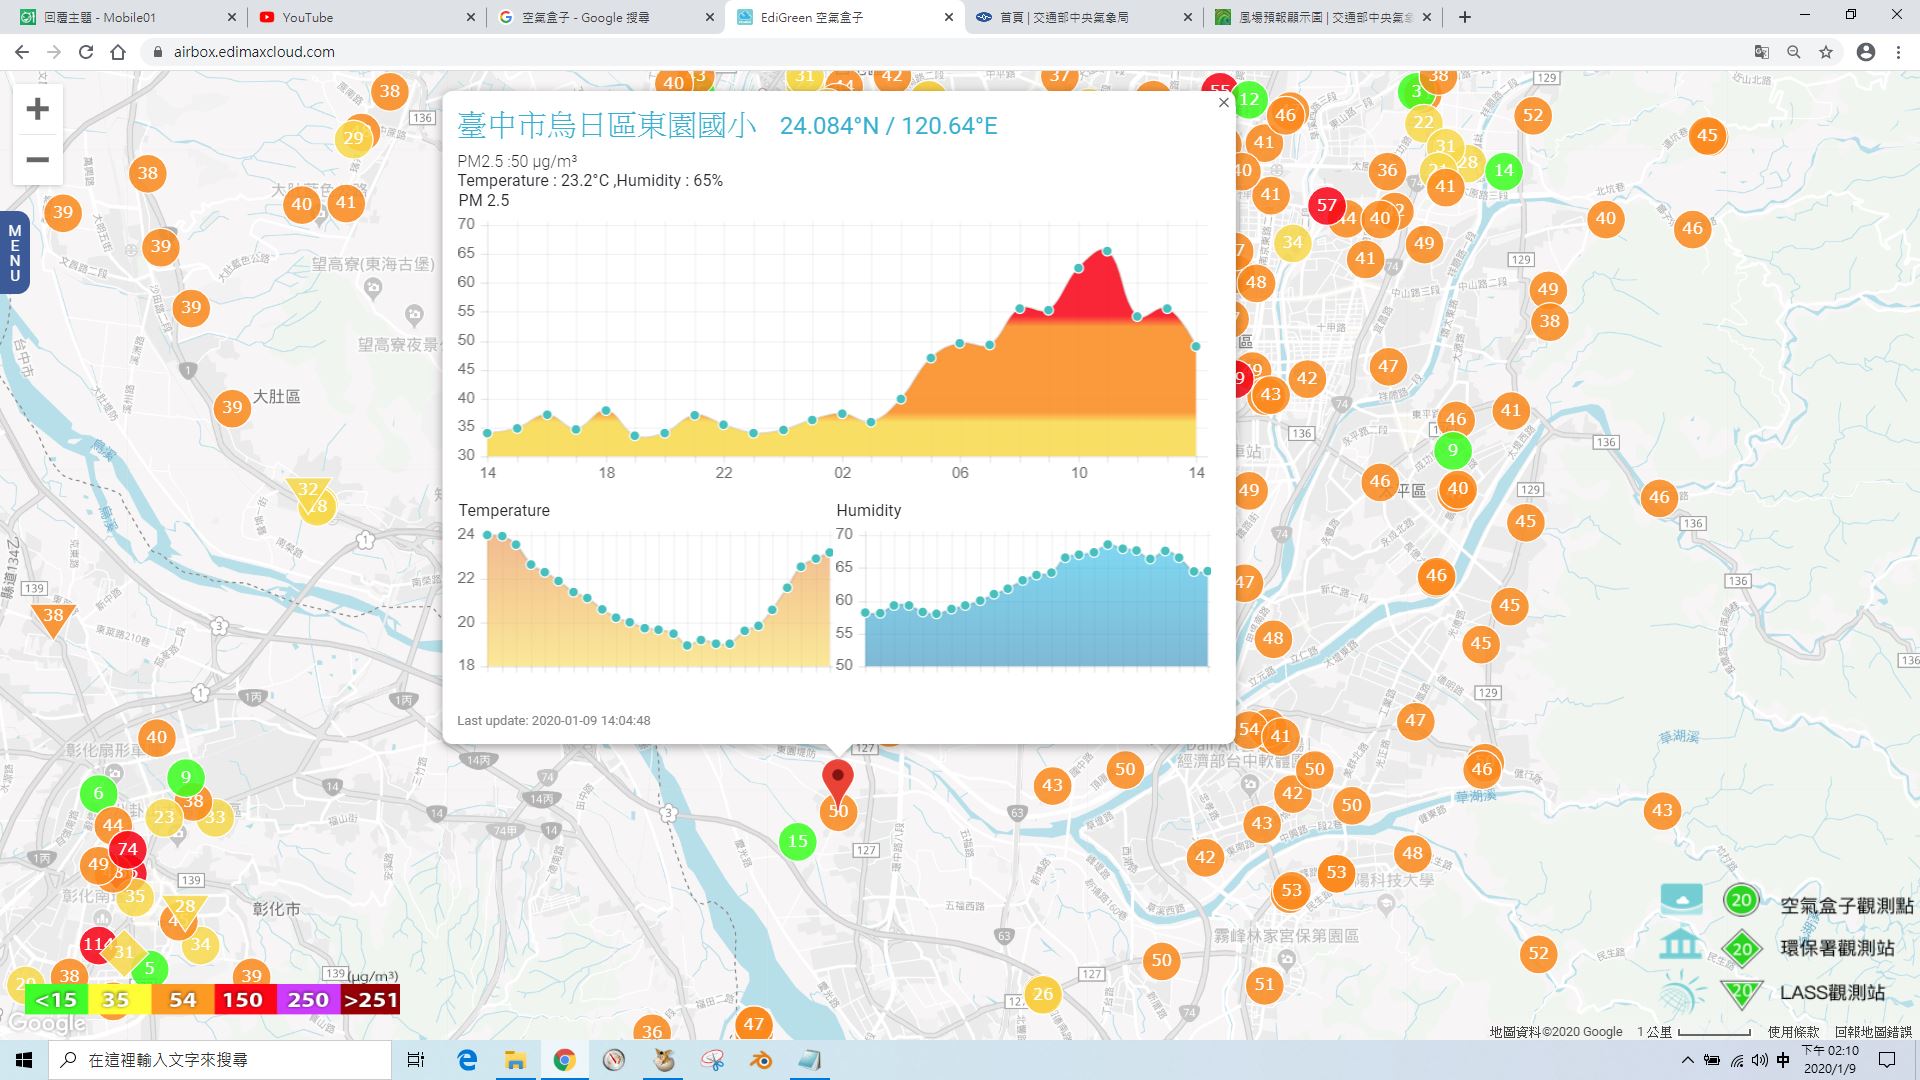Show hidden system tray icons
Viewport: 1920px width, 1080px height.
coord(1688,1060)
